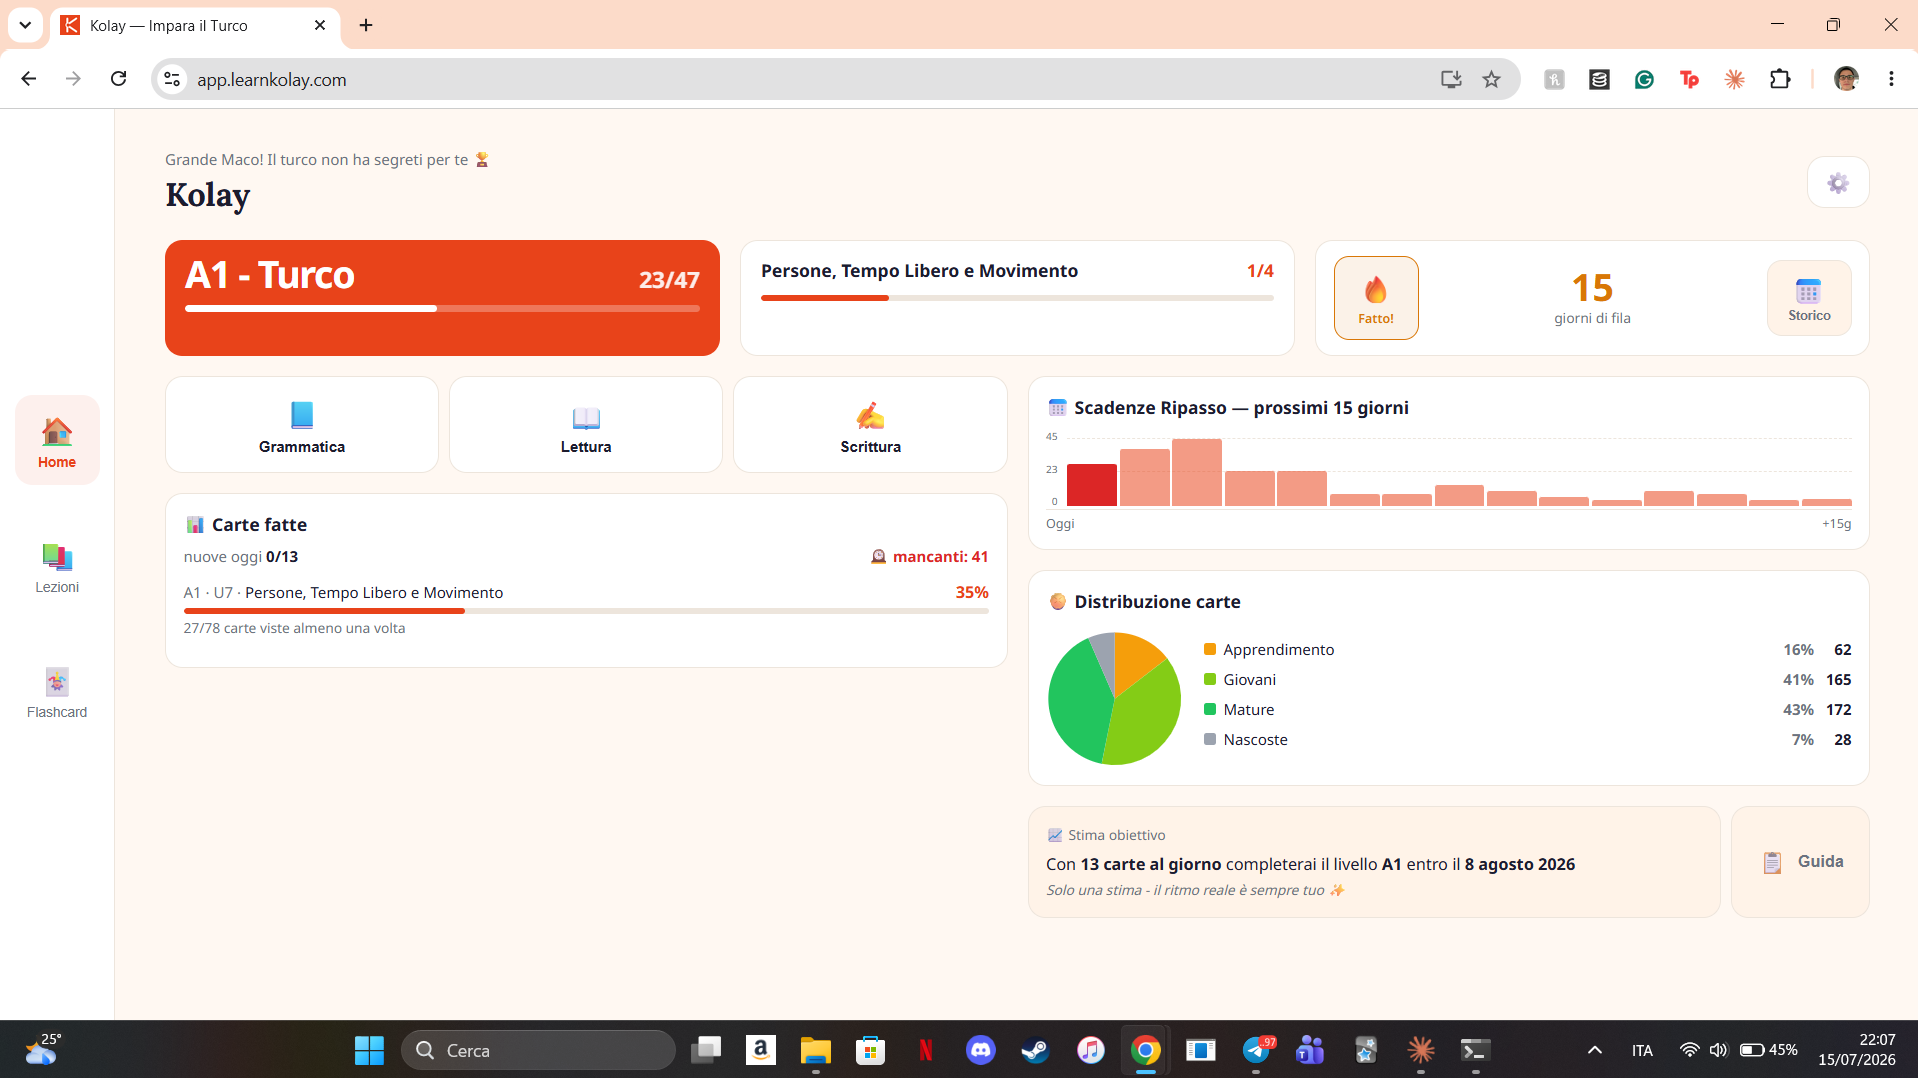
Task: Click the A1 - Turco progress bar
Action: [x=442, y=308]
